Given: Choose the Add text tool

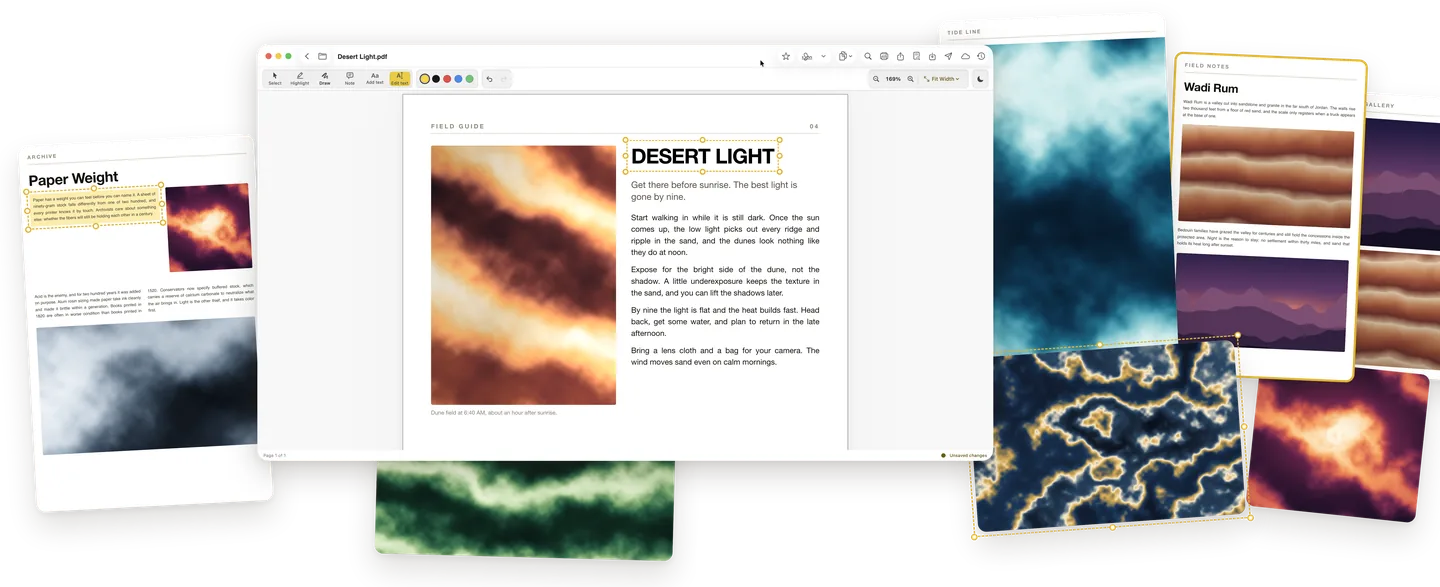Looking at the screenshot, I should [375, 78].
